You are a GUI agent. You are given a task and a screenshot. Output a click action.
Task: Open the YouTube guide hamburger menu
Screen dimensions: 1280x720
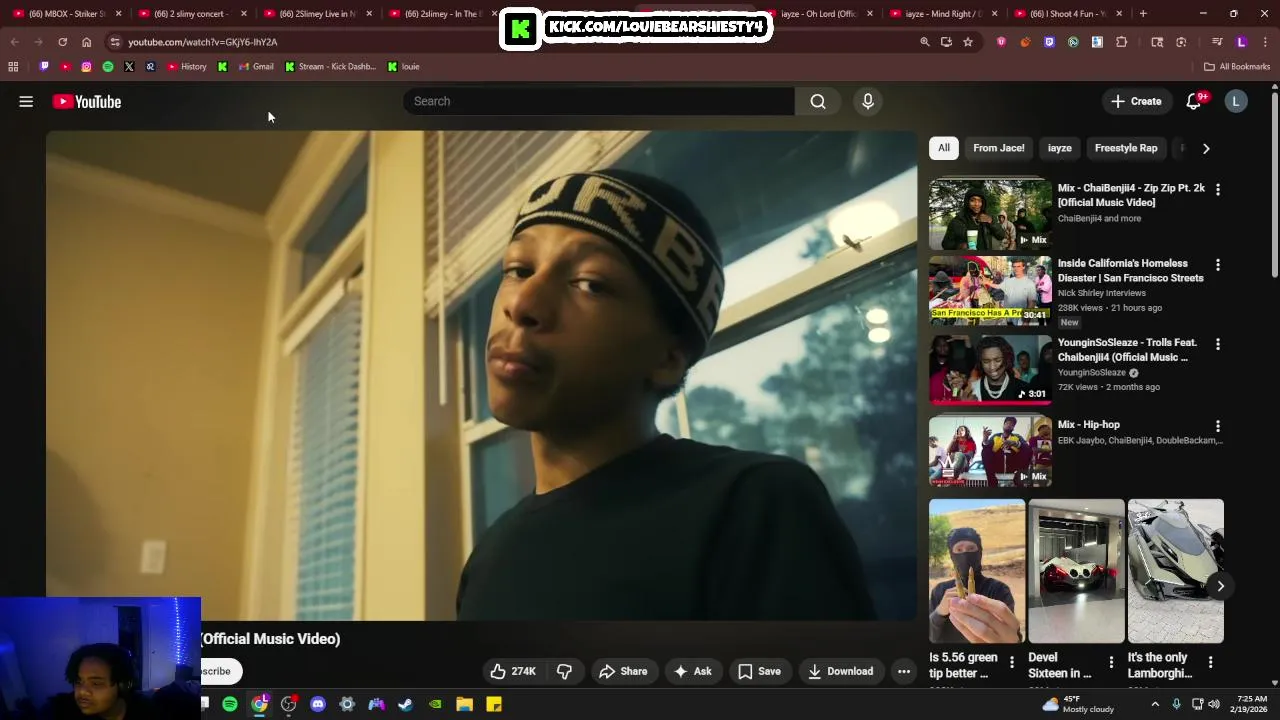coord(26,101)
